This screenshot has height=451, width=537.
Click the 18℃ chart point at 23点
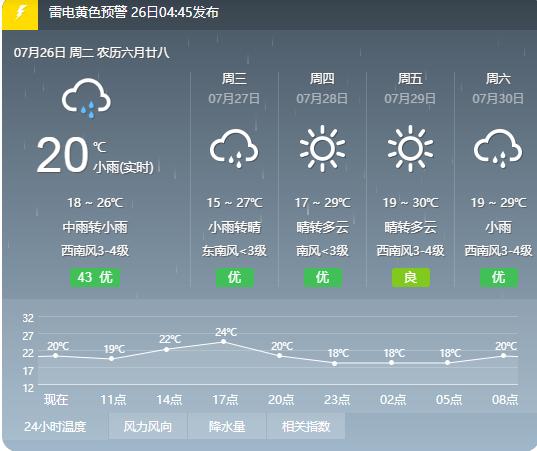coord(335,363)
